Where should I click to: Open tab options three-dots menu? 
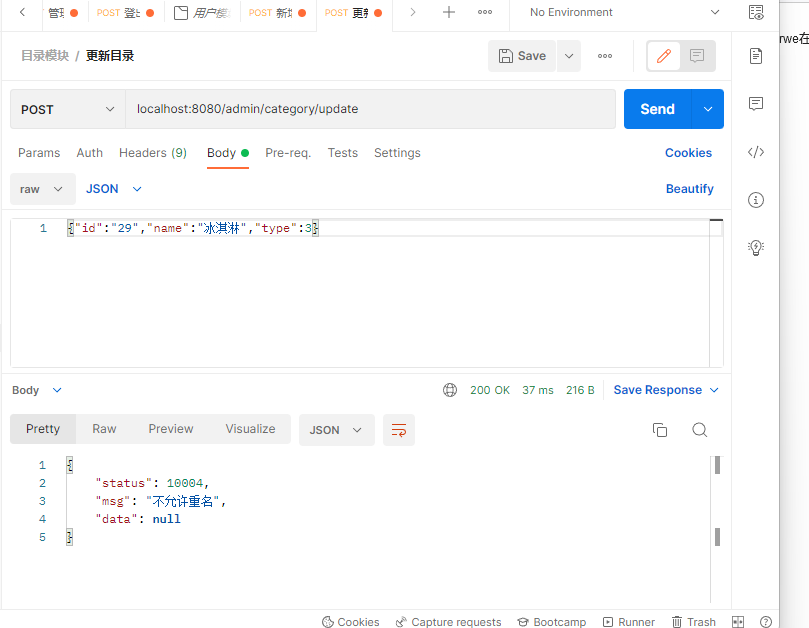pos(485,12)
